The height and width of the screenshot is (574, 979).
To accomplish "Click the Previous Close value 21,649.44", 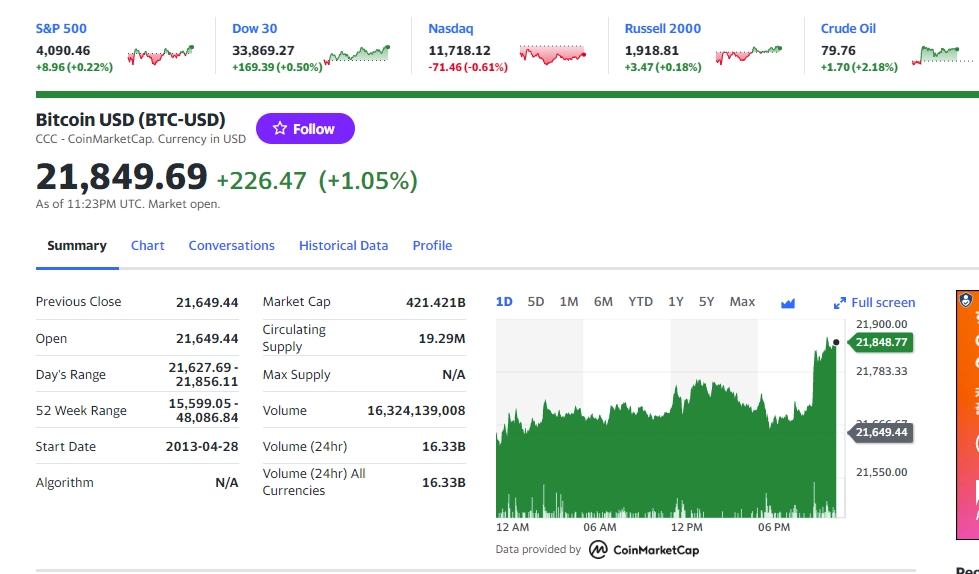I will [207, 302].
